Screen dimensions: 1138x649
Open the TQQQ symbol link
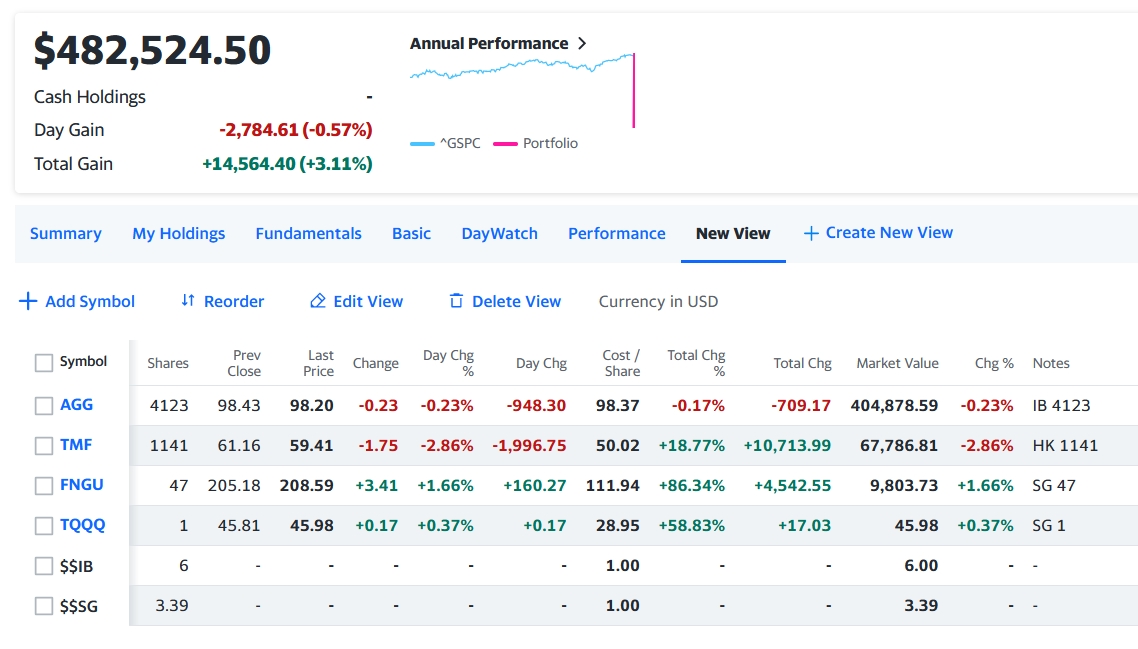click(x=82, y=525)
